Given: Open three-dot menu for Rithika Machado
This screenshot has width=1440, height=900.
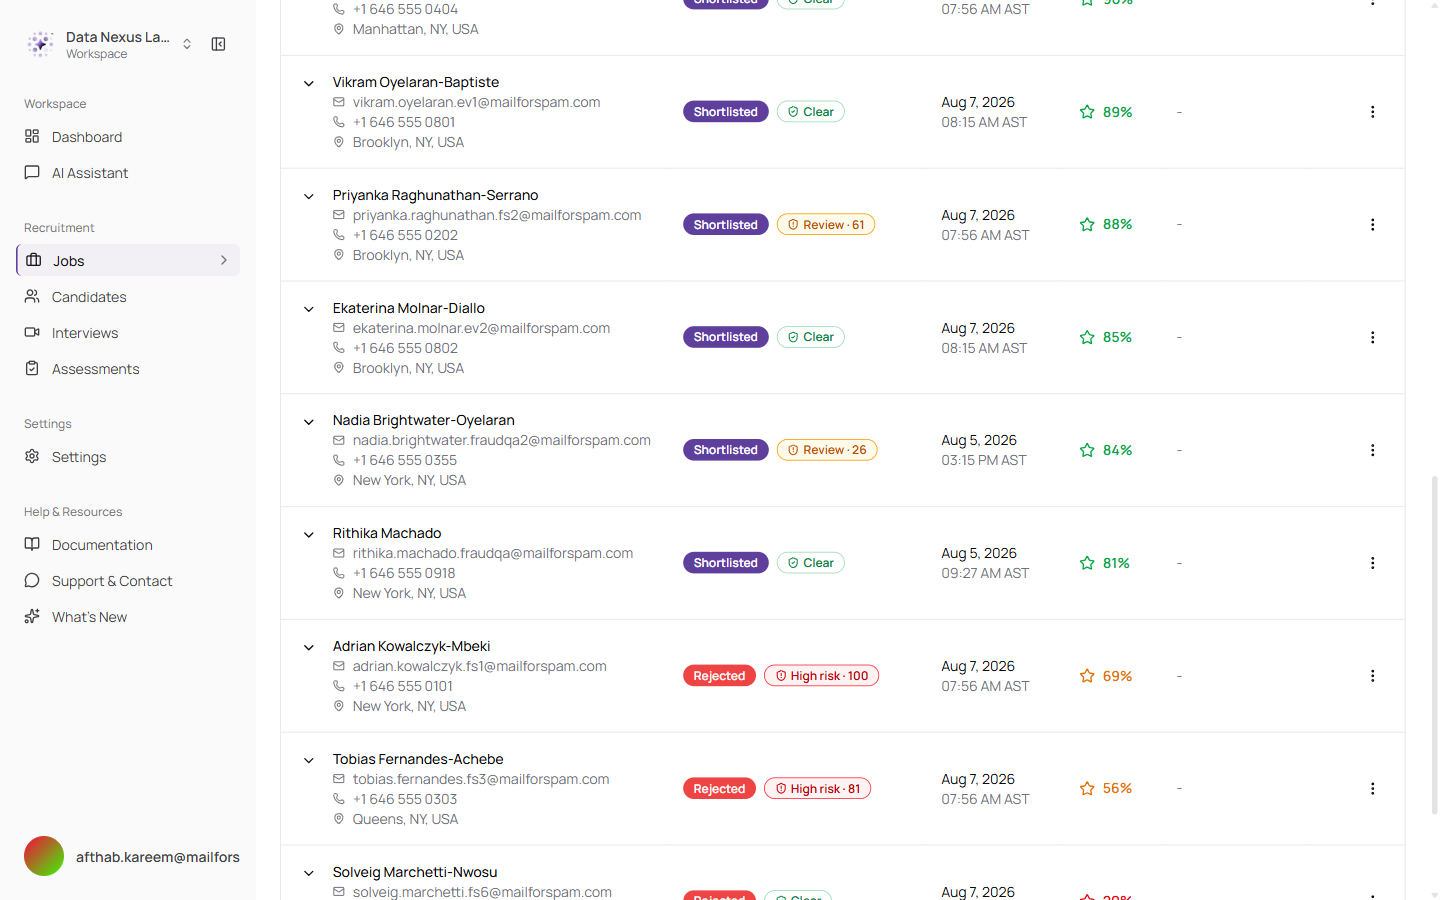Looking at the screenshot, I should tap(1372, 563).
